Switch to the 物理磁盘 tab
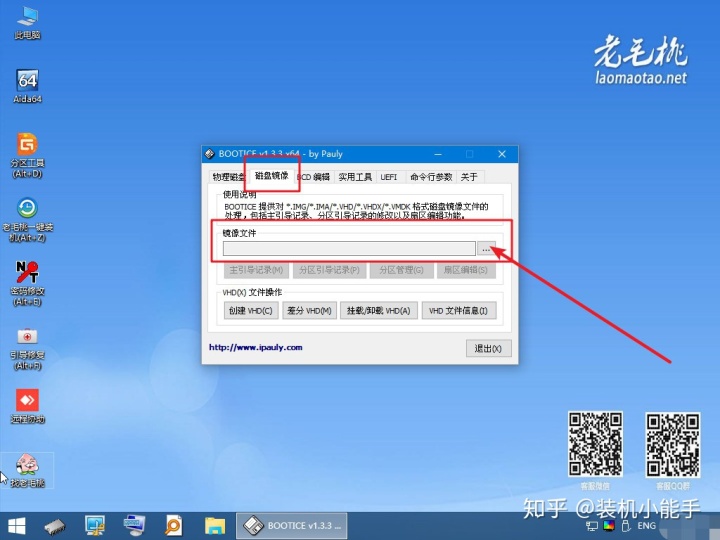 coord(227,177)
